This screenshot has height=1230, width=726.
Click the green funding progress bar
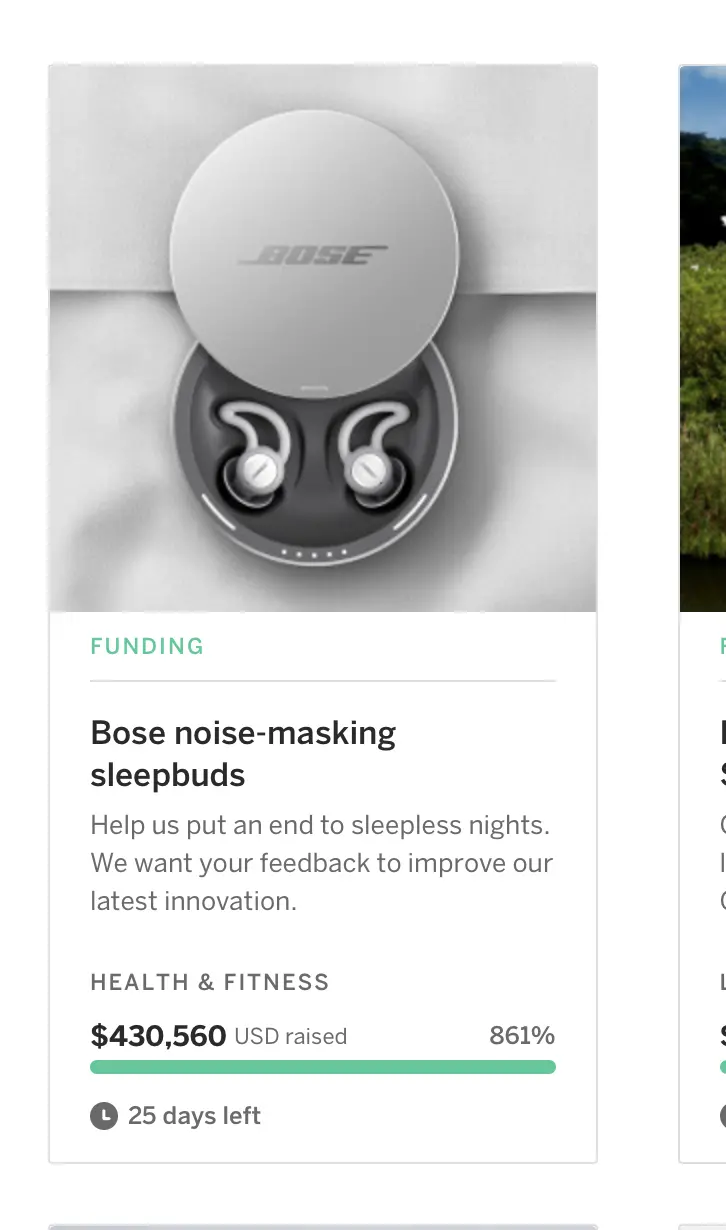(323, 1067)
